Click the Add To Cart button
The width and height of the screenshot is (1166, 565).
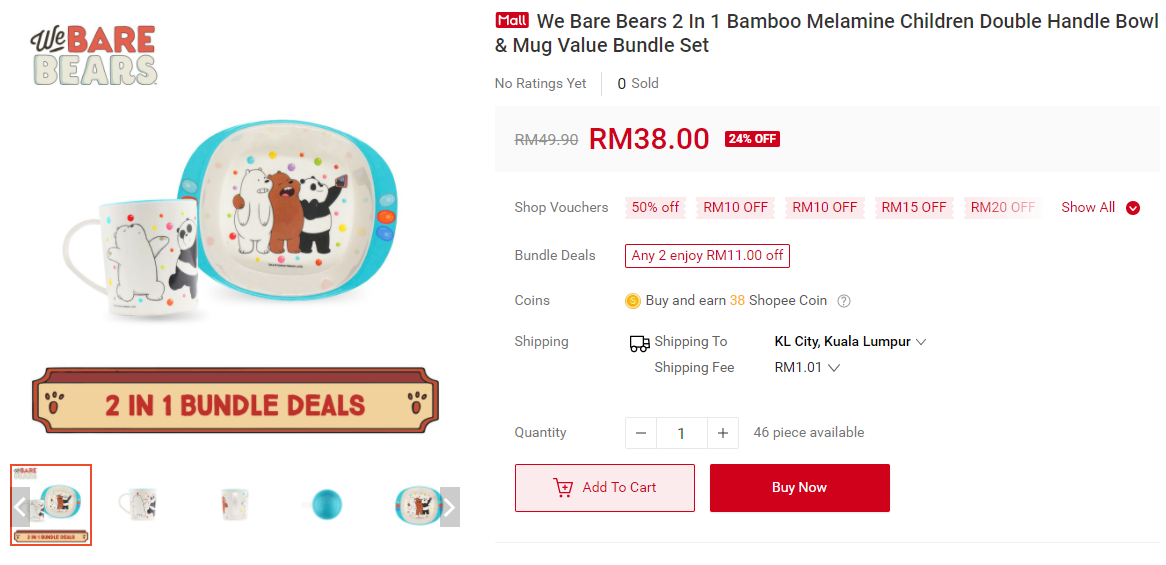click(x=604, y=488)
